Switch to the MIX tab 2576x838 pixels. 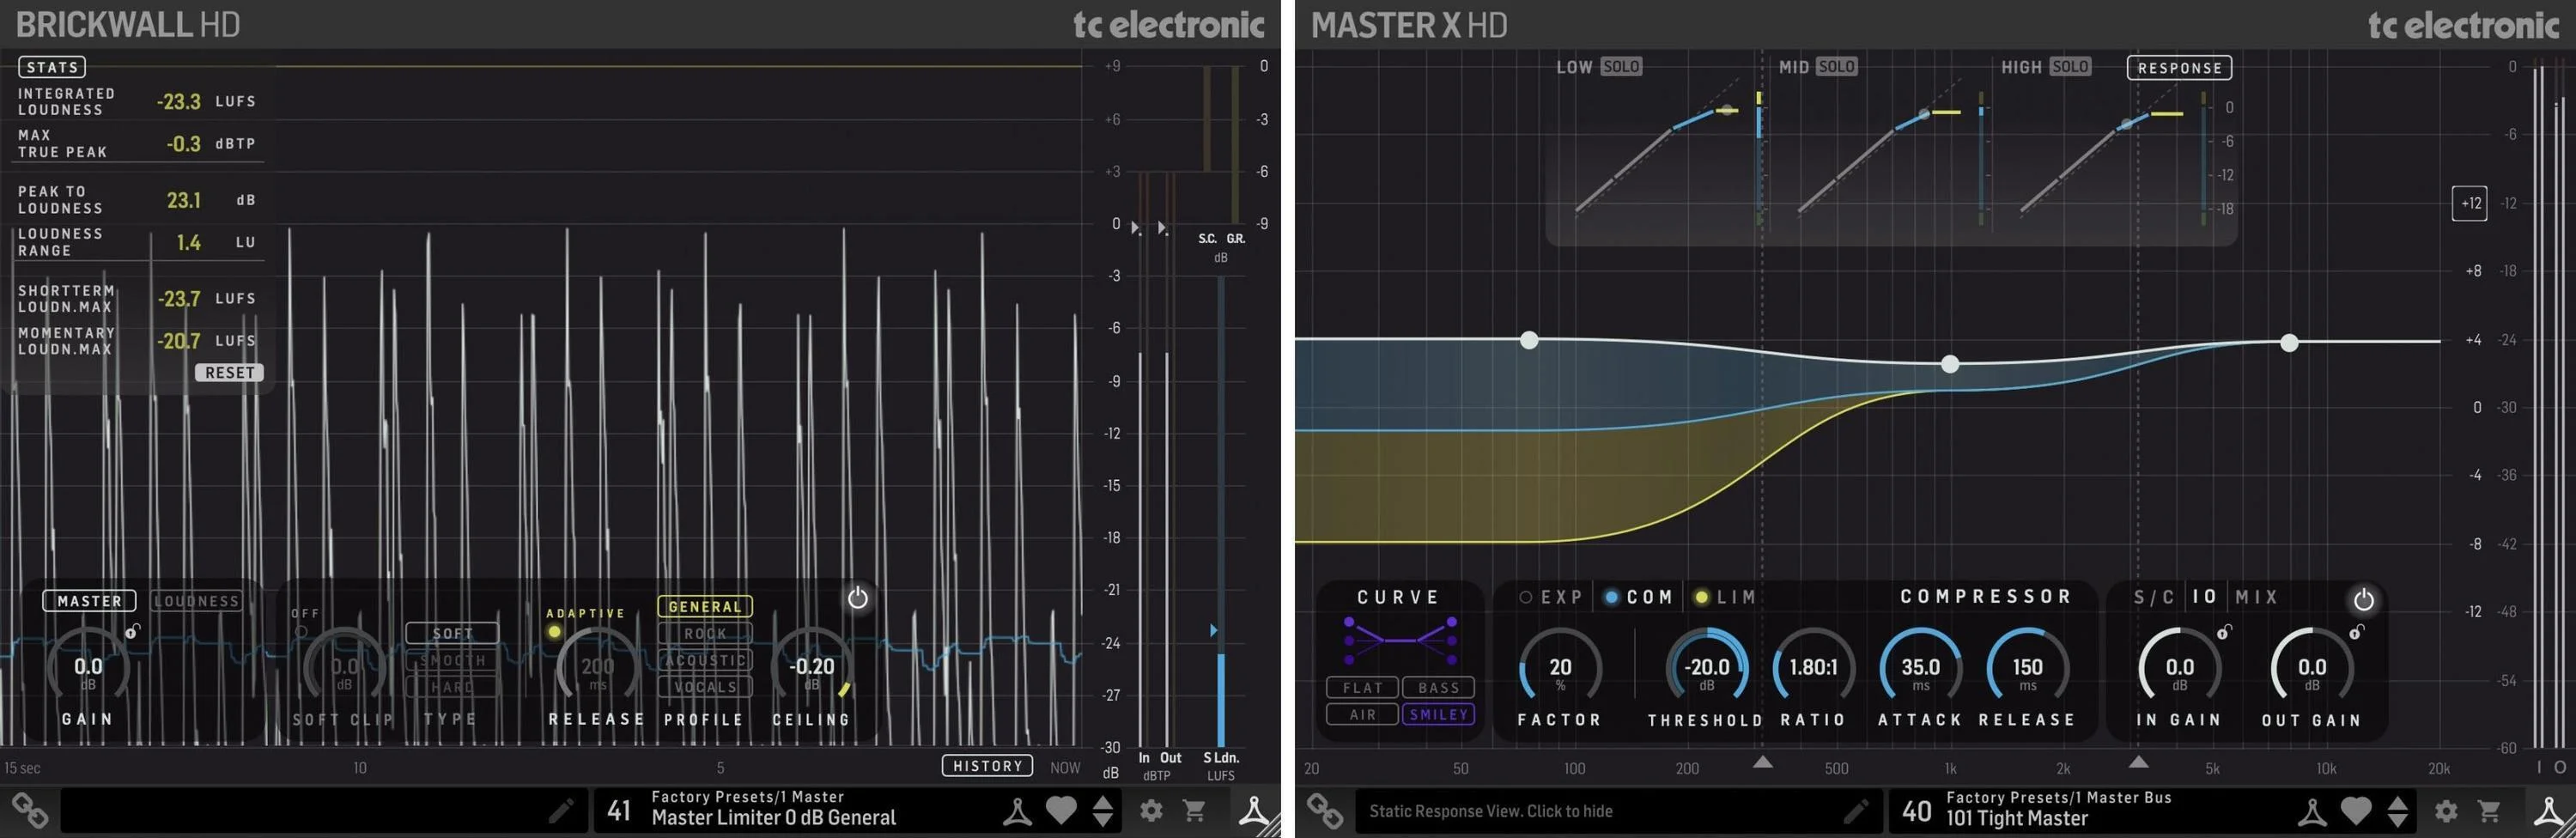pos(2257,597)
